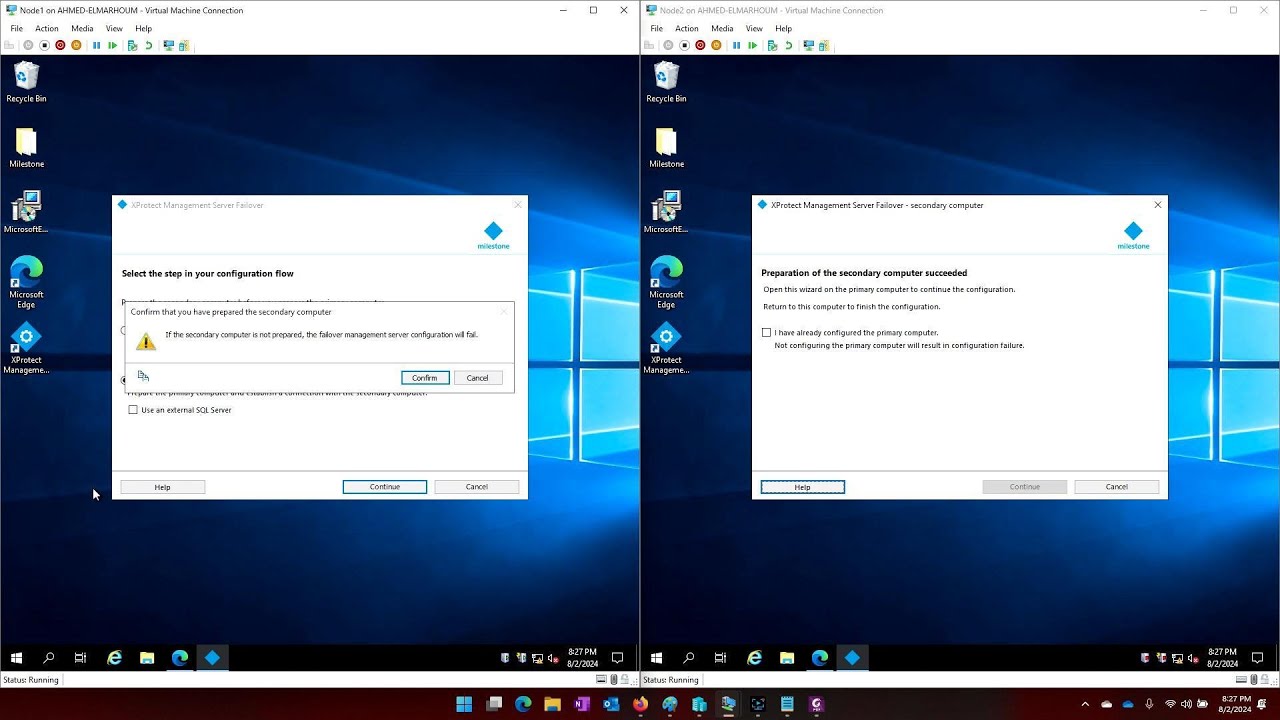The width and height of the screenshot is (1280, 720).
Task: Click the Reset (green play-step) icon in Node1 toolbar
Action: (113, 45)
